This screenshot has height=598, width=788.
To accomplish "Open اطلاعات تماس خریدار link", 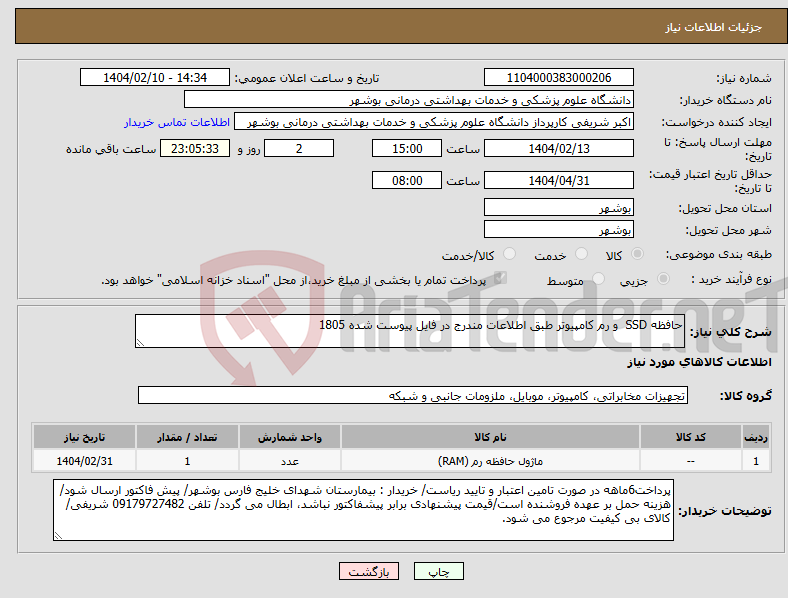I will (177, 122).
